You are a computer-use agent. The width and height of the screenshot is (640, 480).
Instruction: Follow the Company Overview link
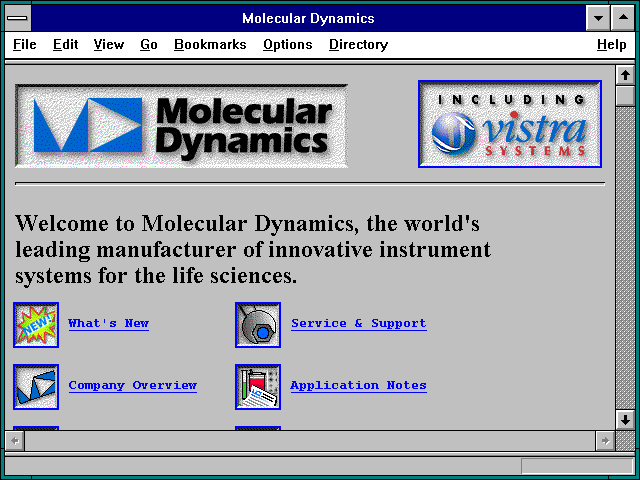tap(133, 385)
